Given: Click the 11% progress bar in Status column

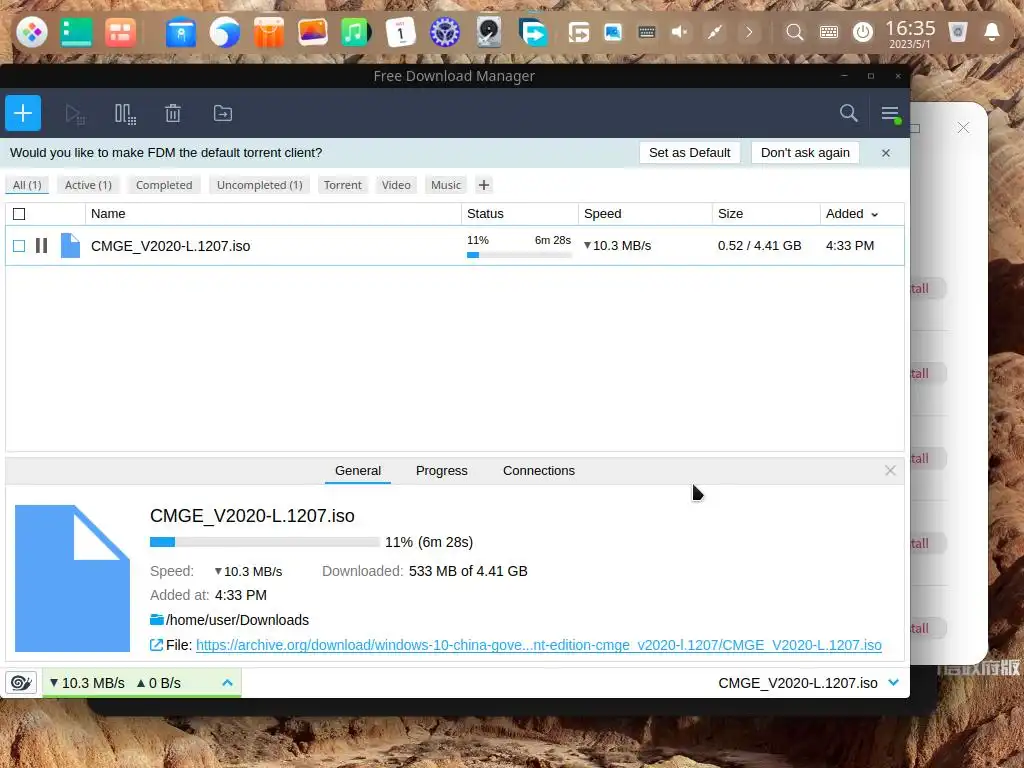Looking at the screenshot, I should 519,255.
